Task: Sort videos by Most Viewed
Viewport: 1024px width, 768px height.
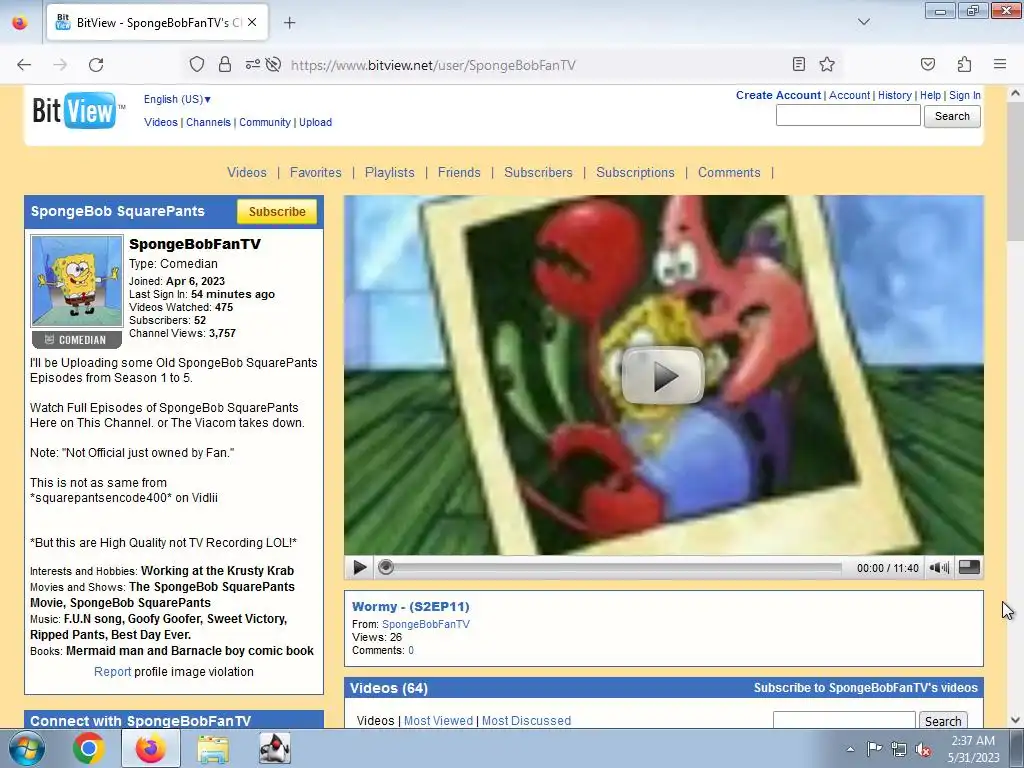Action: point(438,720)
